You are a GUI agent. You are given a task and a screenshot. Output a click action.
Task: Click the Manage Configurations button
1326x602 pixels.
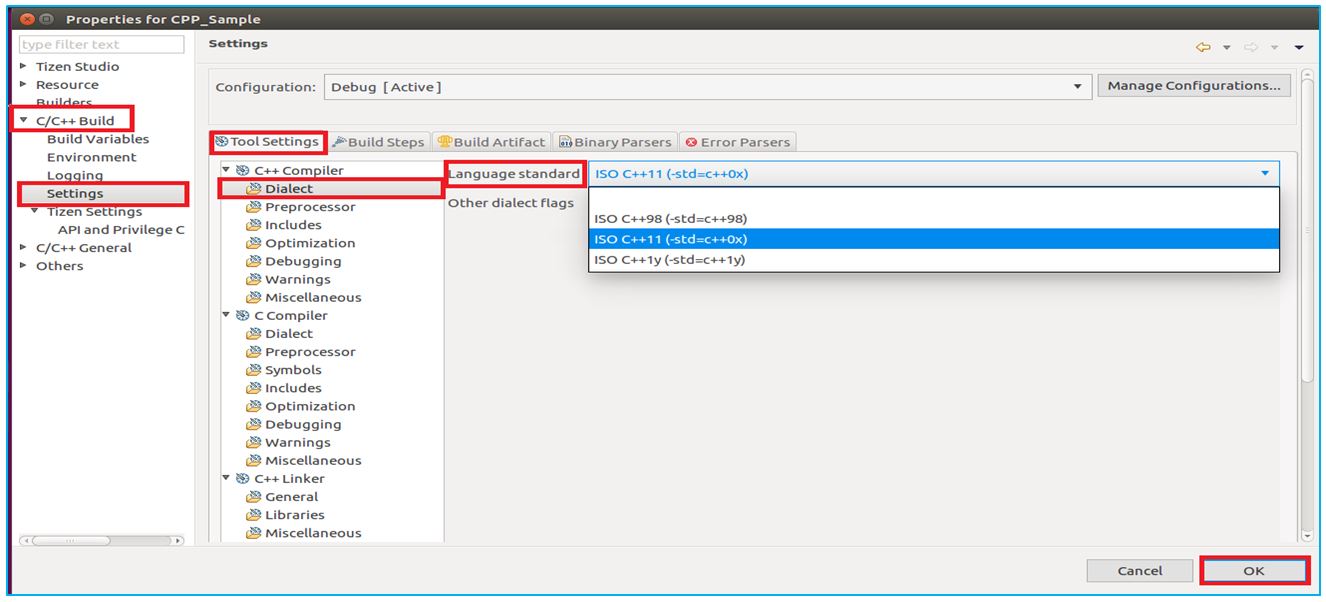(x=1193, y=86)
